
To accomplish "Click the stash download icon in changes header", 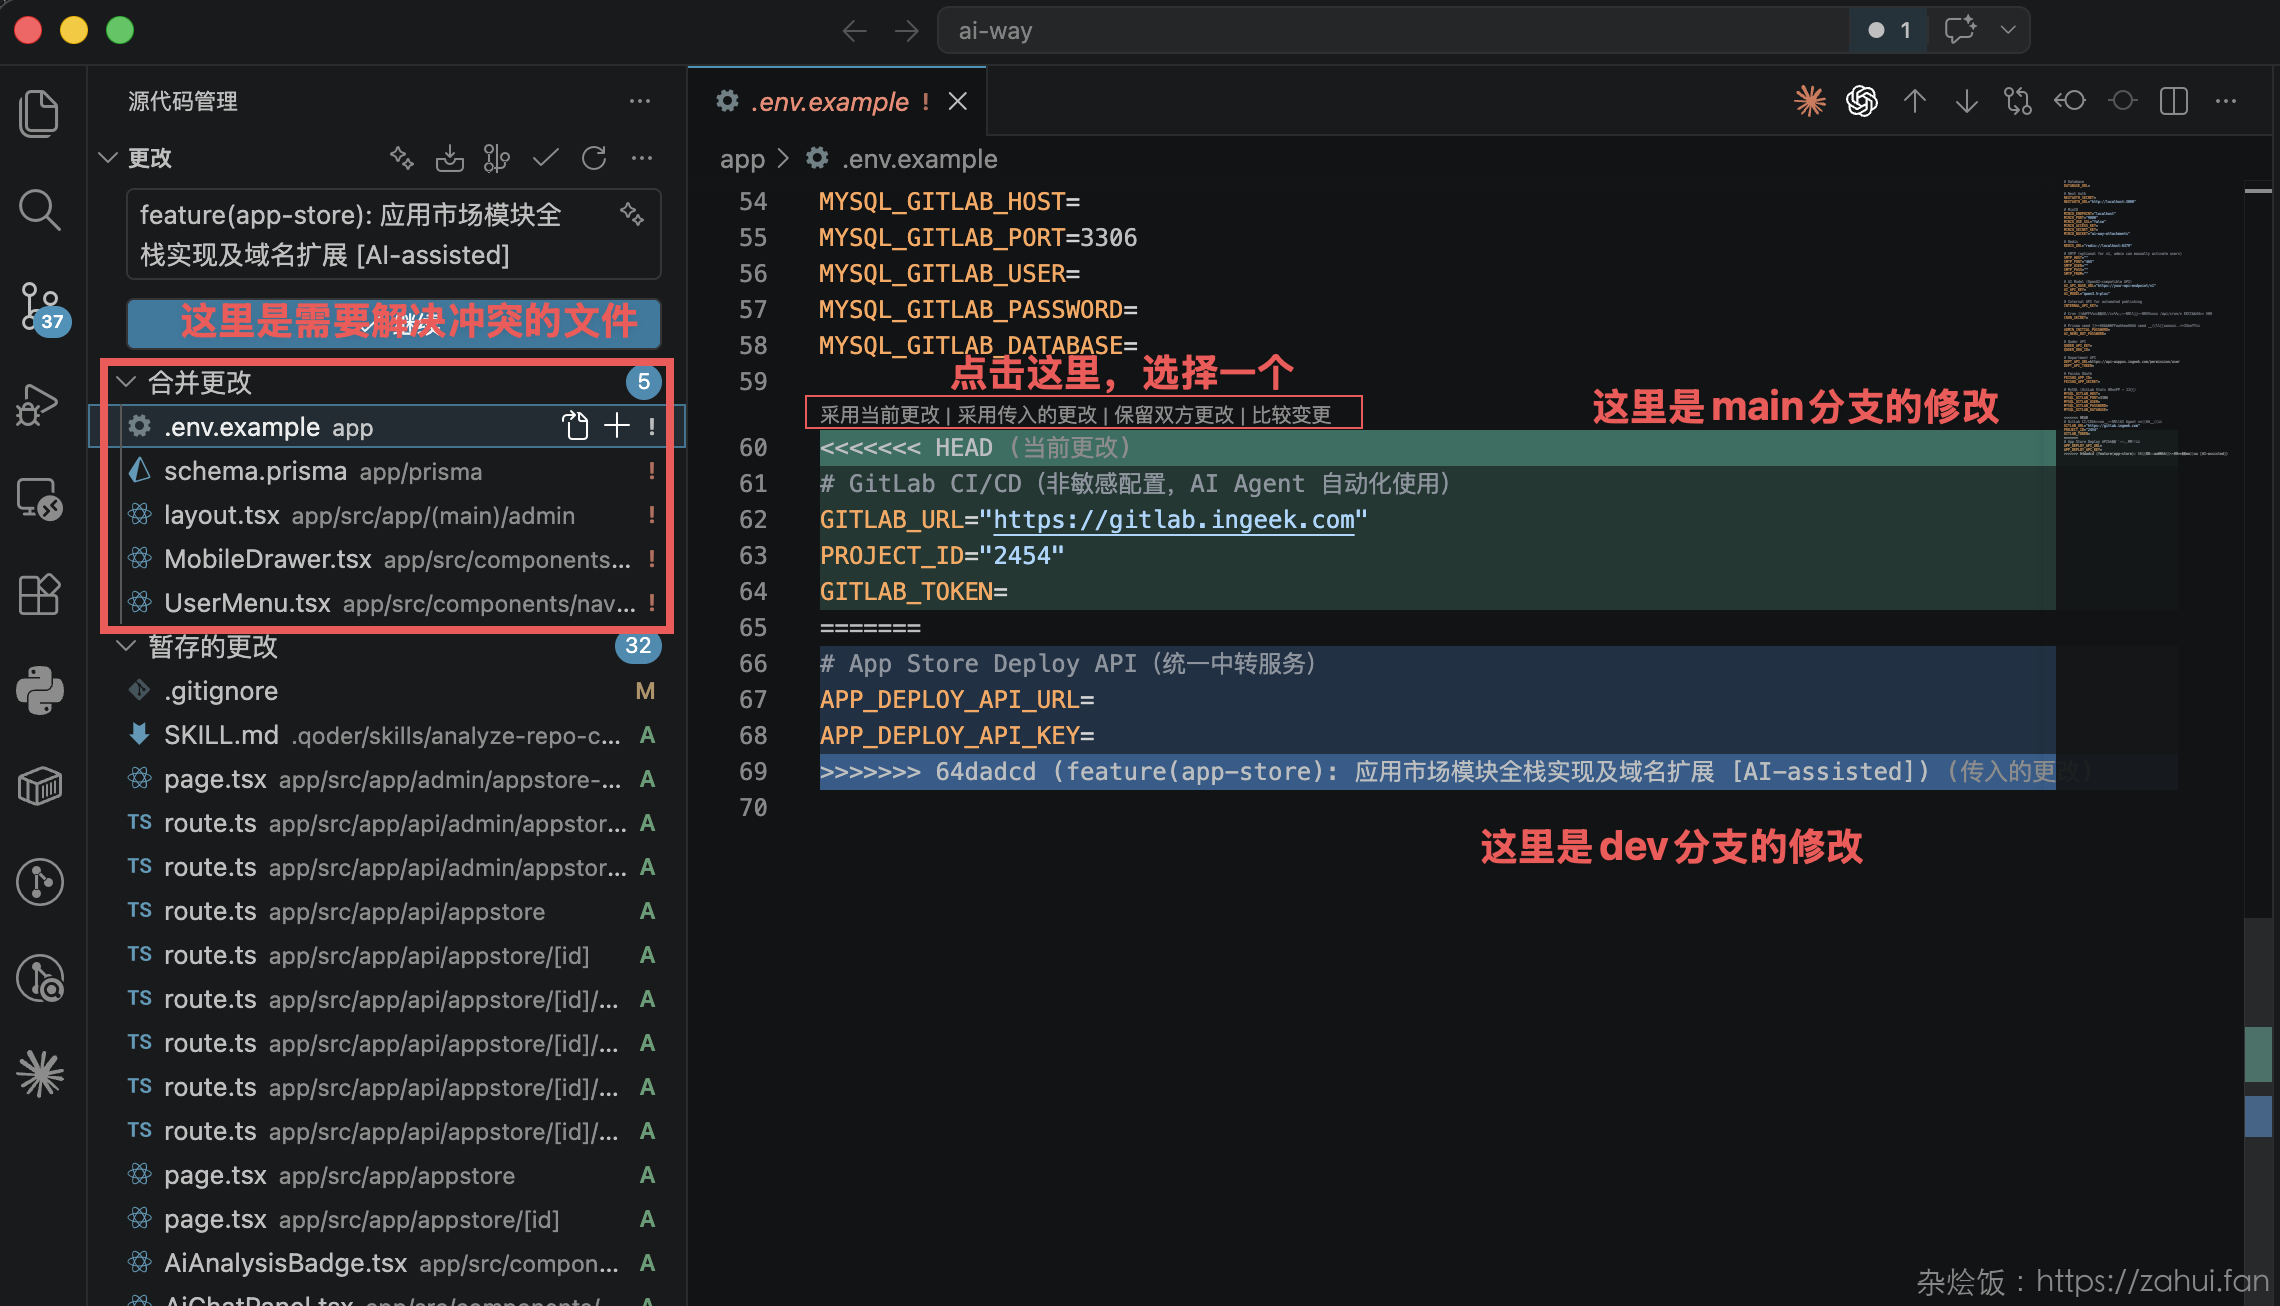I will pyautogui.click(x=450, y=158).
